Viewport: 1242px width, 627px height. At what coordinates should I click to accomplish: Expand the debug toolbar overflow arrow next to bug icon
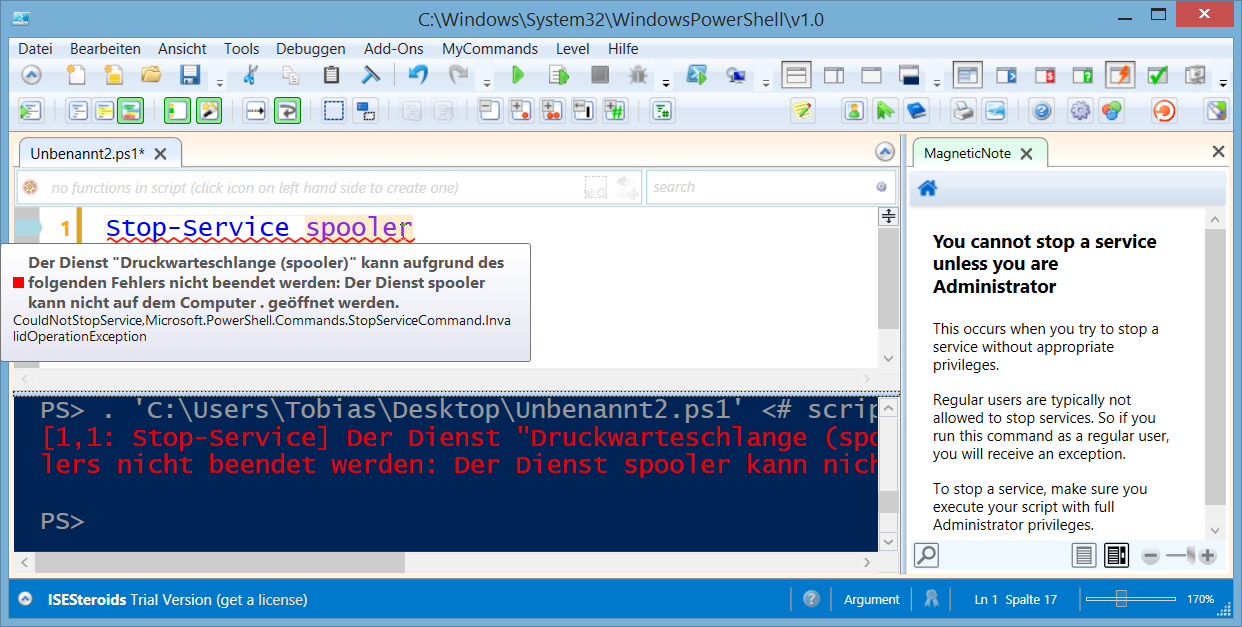666,83
